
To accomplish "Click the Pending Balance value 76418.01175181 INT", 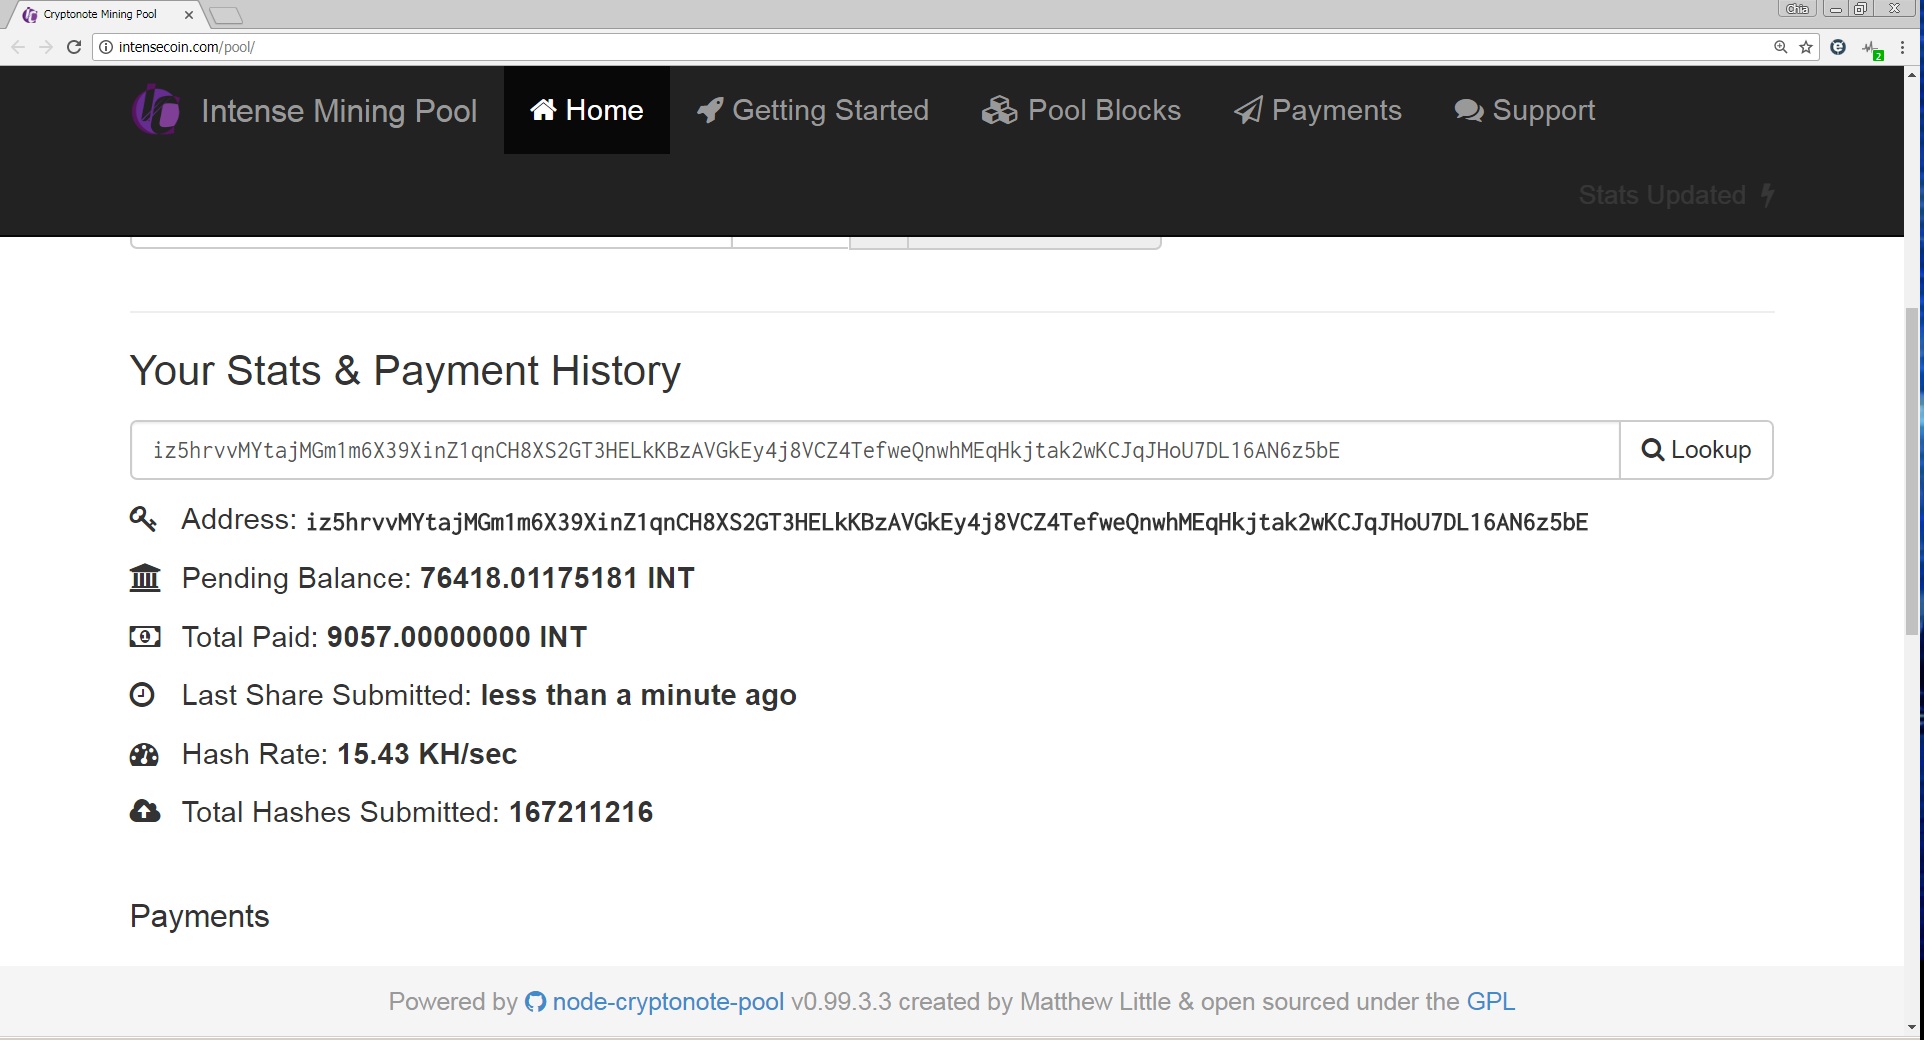I will (557, 578).
